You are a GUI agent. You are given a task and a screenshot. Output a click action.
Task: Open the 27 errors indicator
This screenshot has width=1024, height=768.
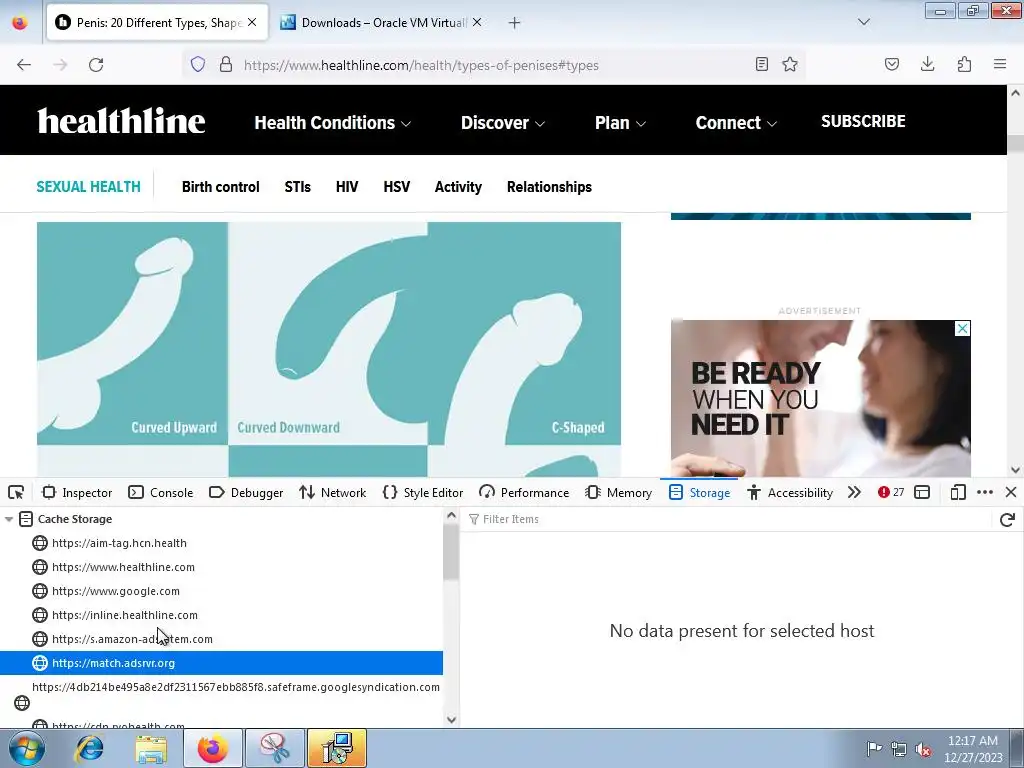click(891, 492)
